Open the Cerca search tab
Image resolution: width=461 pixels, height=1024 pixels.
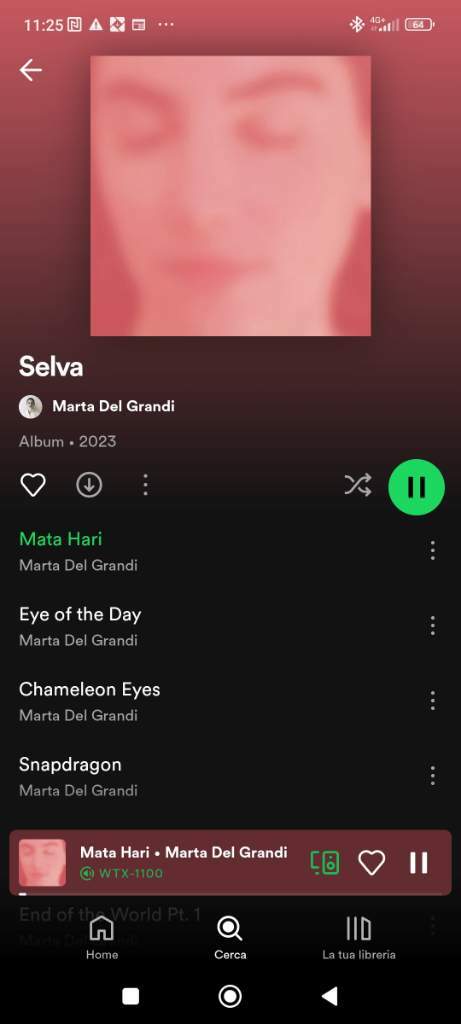[x=230, y=938]
